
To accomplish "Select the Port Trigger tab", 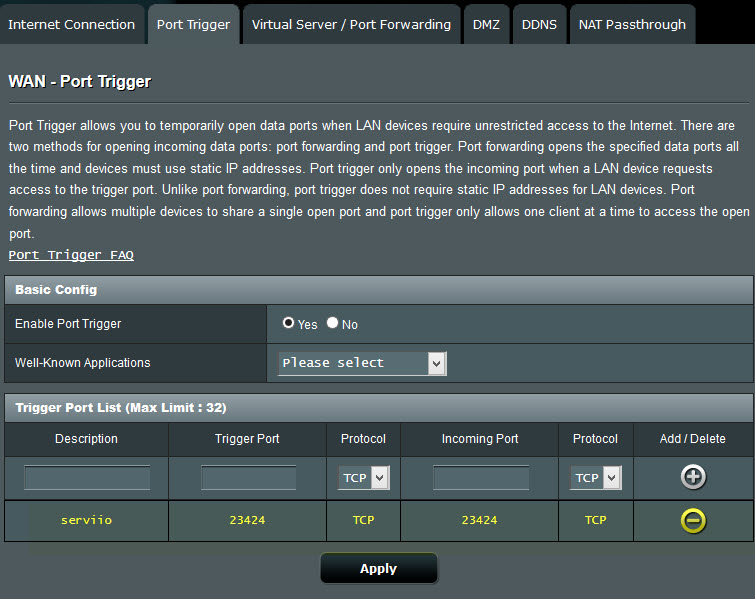I will (x=193, y=24).
